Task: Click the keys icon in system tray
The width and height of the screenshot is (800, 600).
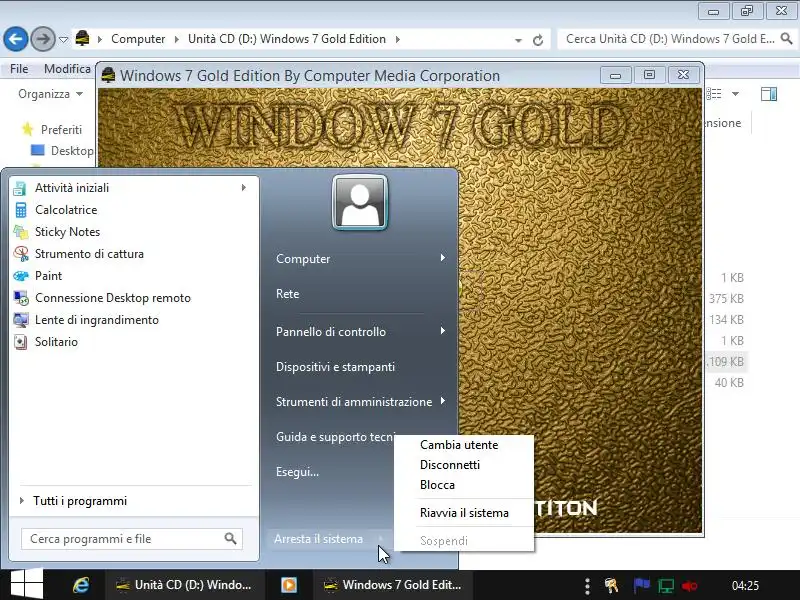Action: 611,585
